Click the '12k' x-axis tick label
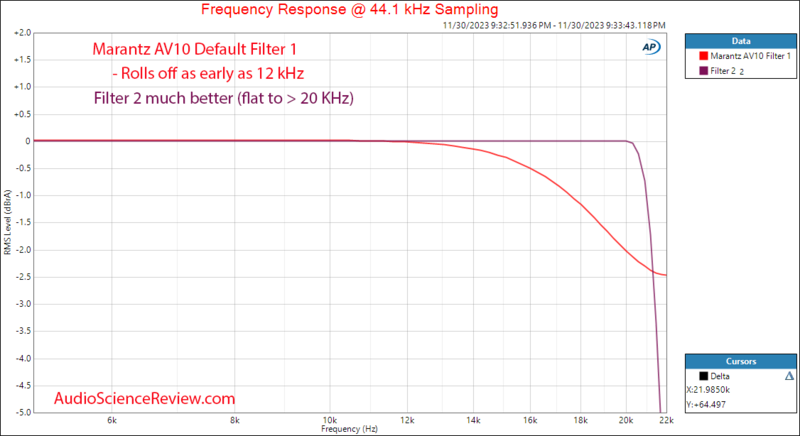800x436 pixels. coord(407,421)
